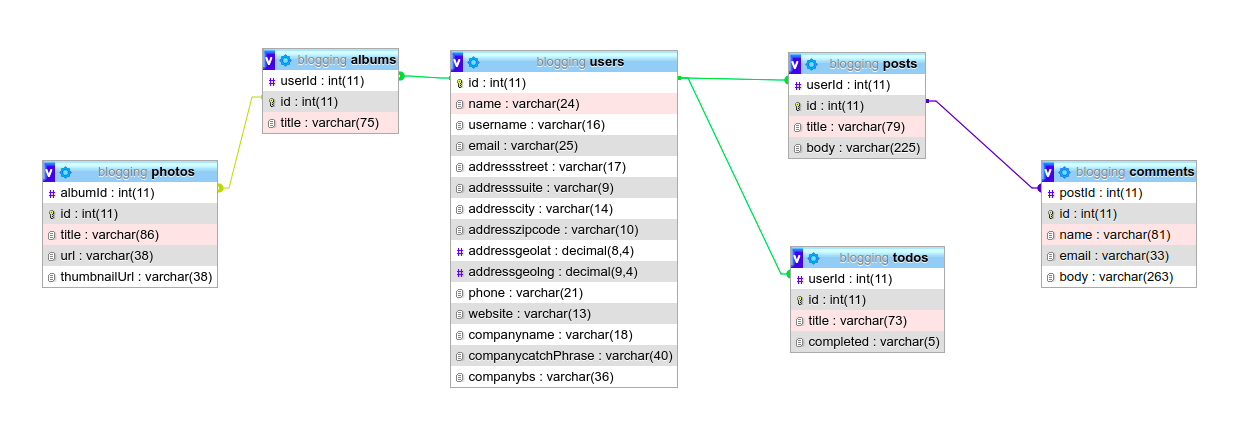Toggle the V button on comments table
The width and height of the screenshot is (1240, 438).
[1049, 172]
